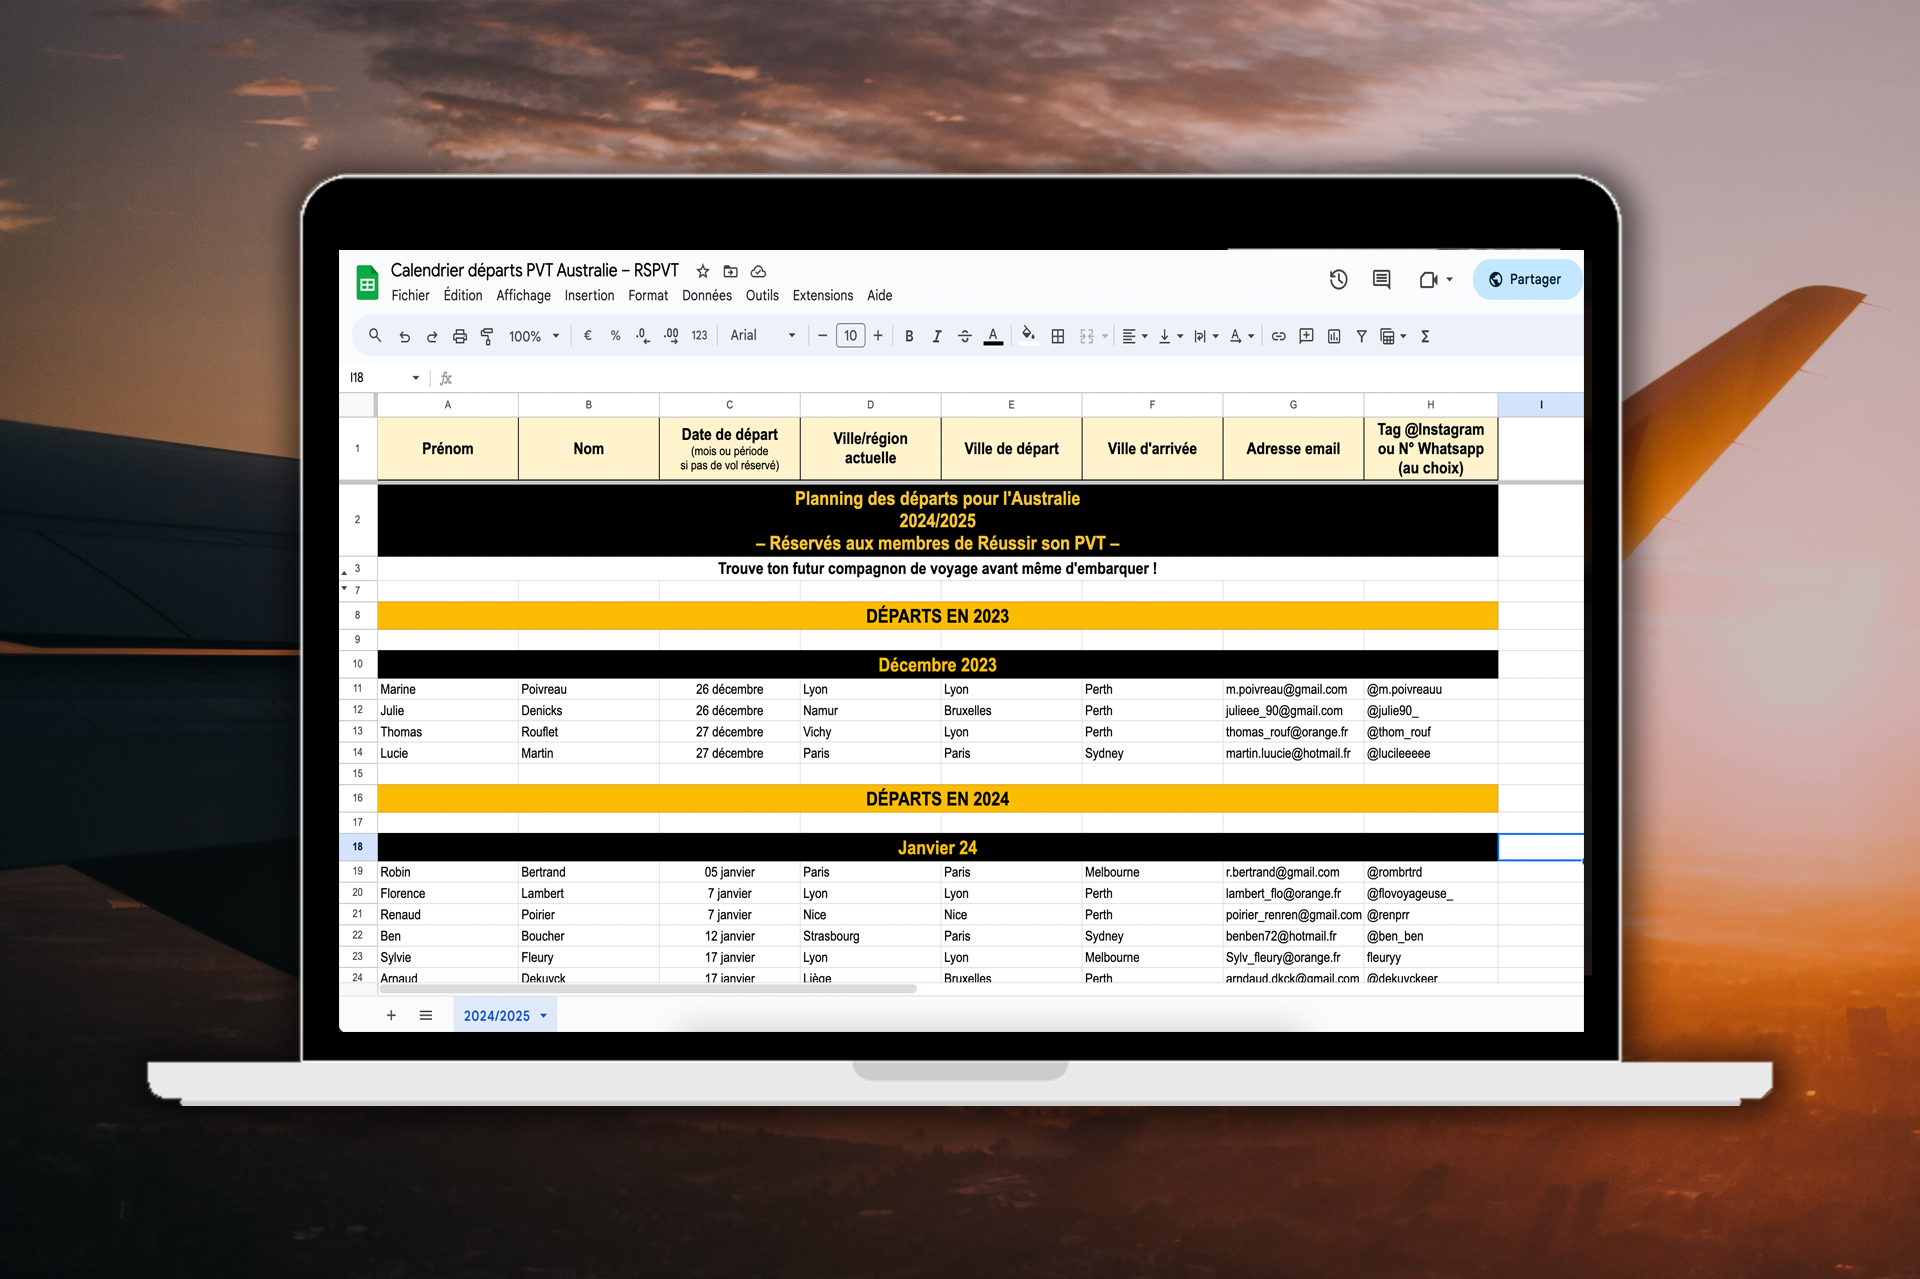
Task: Print the spreadsheet
Action: pyautogui.click(x=459, y=337)
